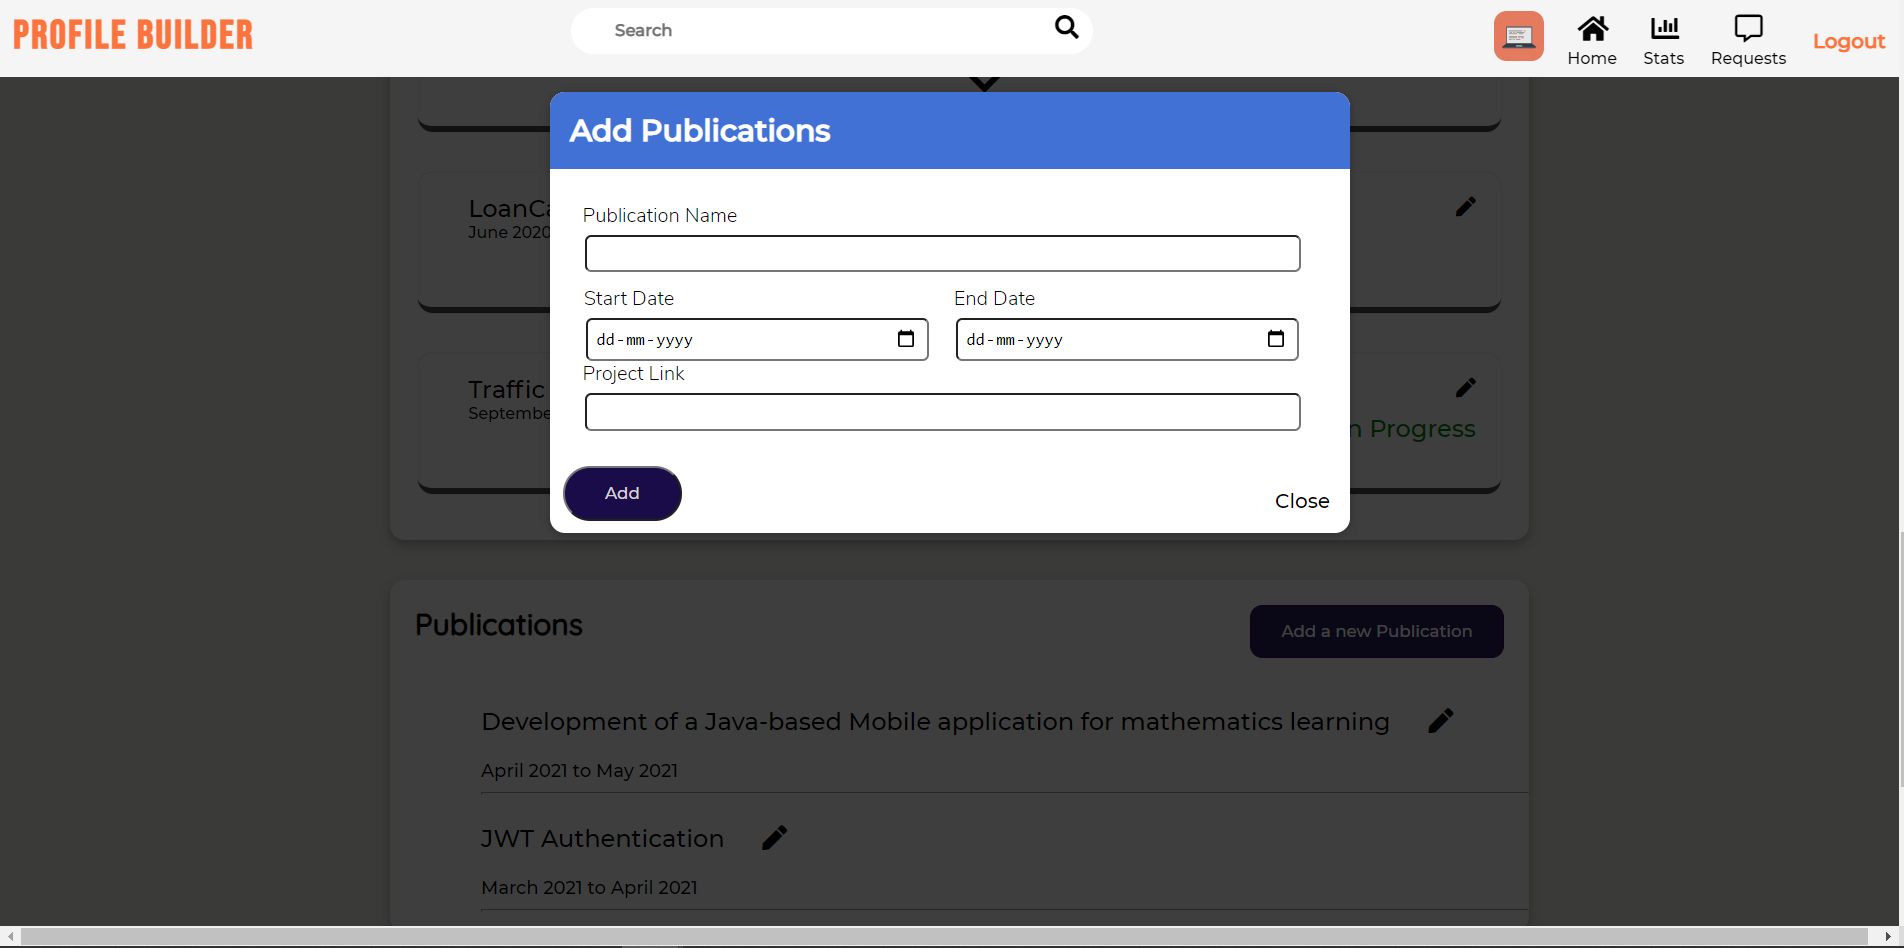Click the Profile Builder logo
The height and width of the screenshot is (948, 1904).
tap(131, 33)
